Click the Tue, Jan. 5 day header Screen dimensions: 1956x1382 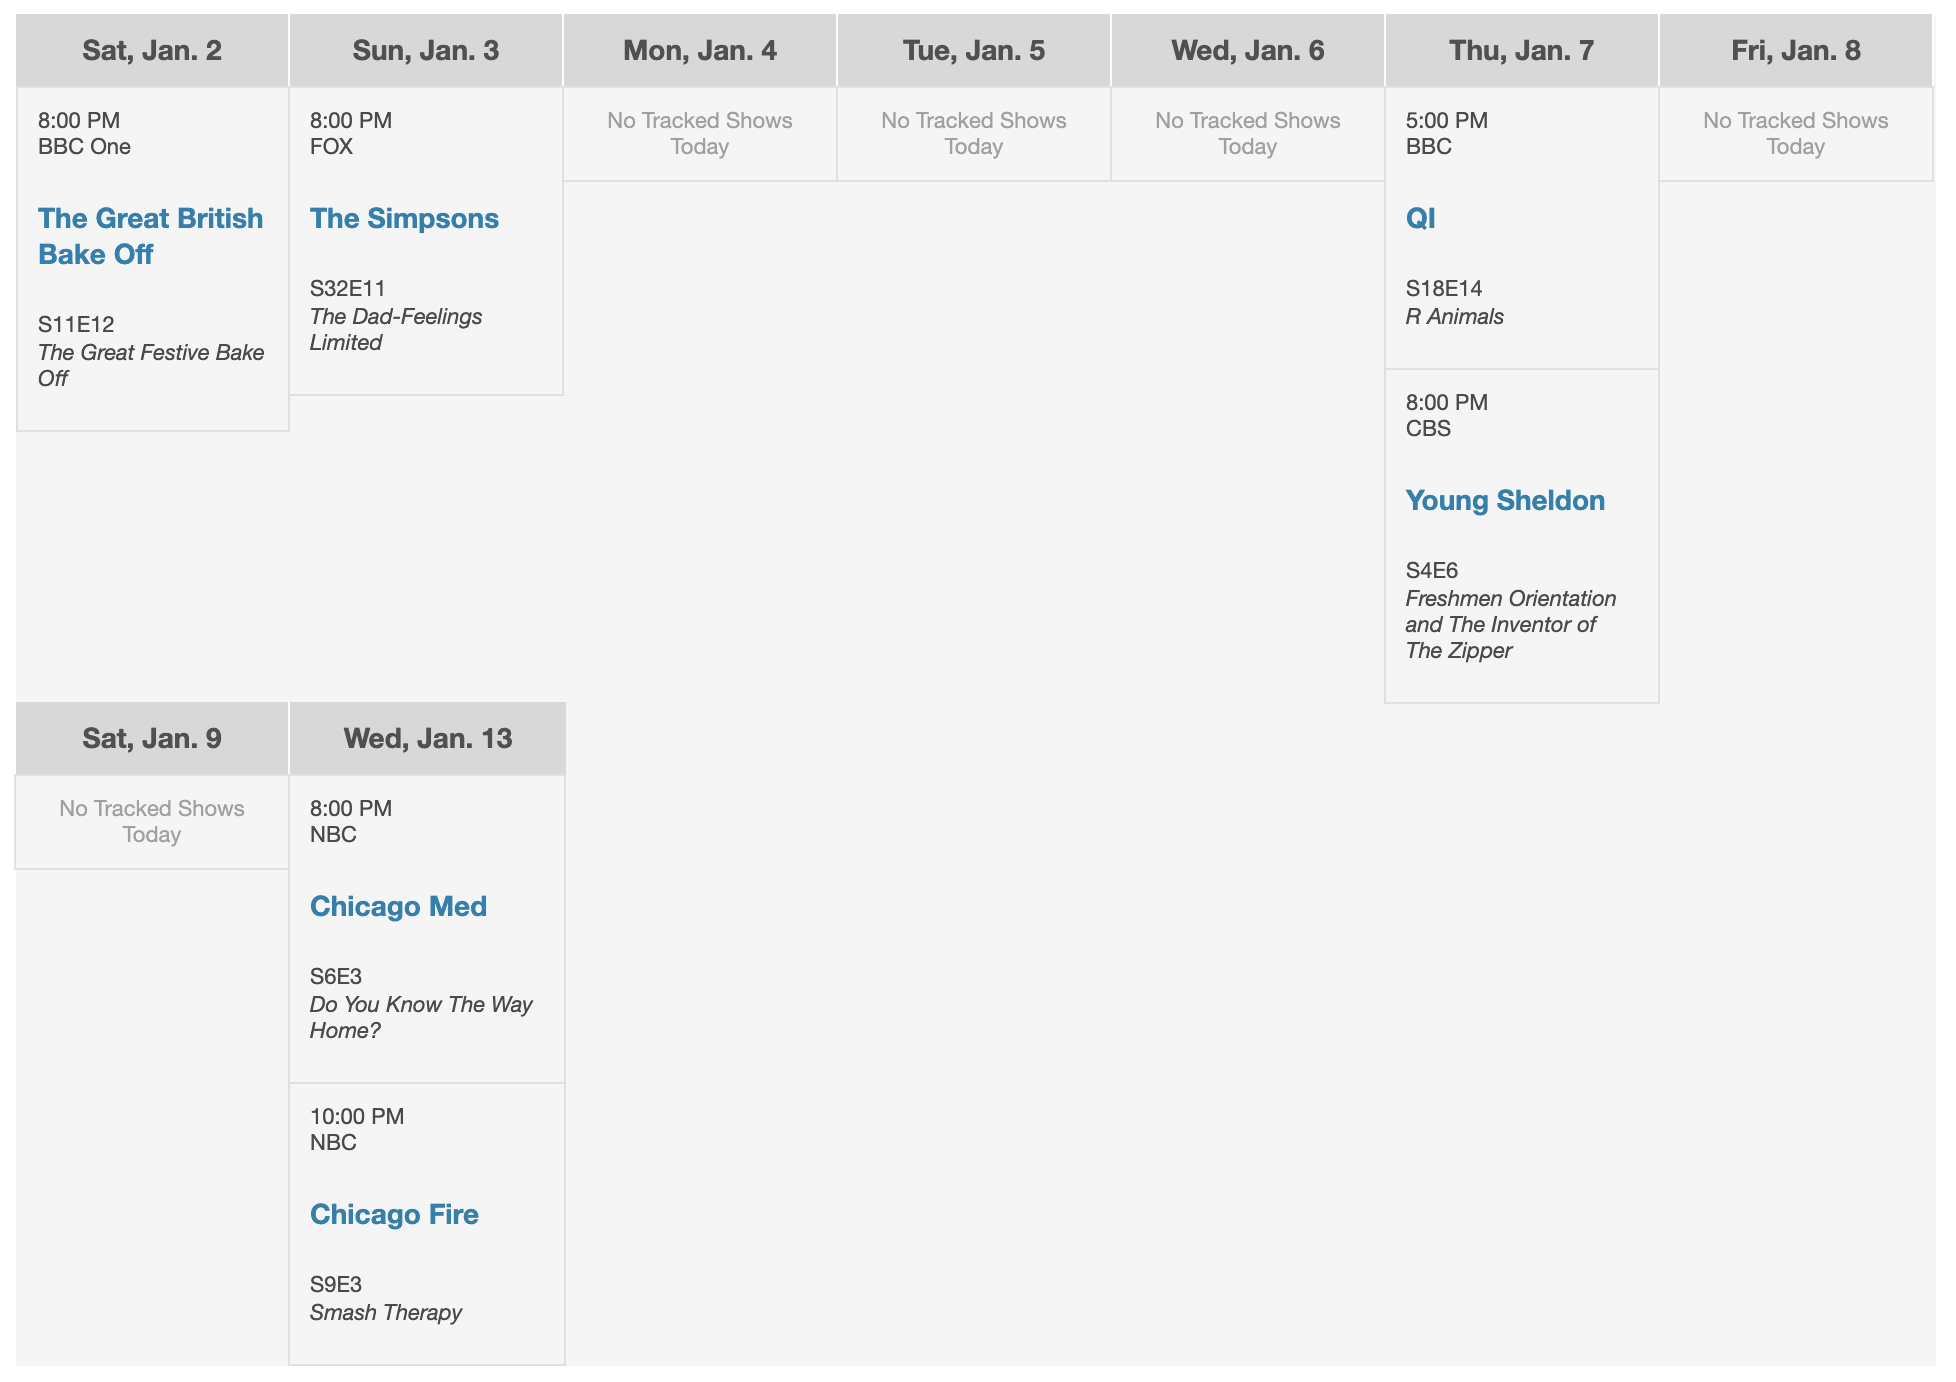click(x=974, y=50)
